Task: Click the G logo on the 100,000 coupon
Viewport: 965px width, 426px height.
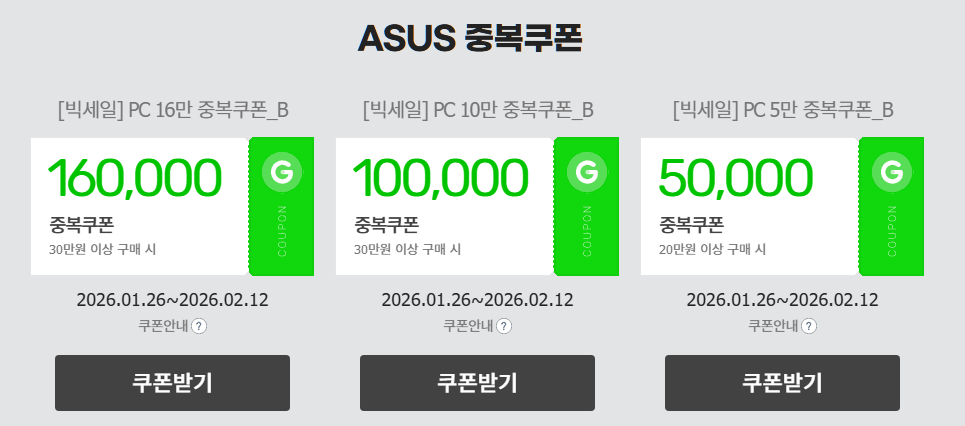Action: pyautogui.click(x=586, y=172)
